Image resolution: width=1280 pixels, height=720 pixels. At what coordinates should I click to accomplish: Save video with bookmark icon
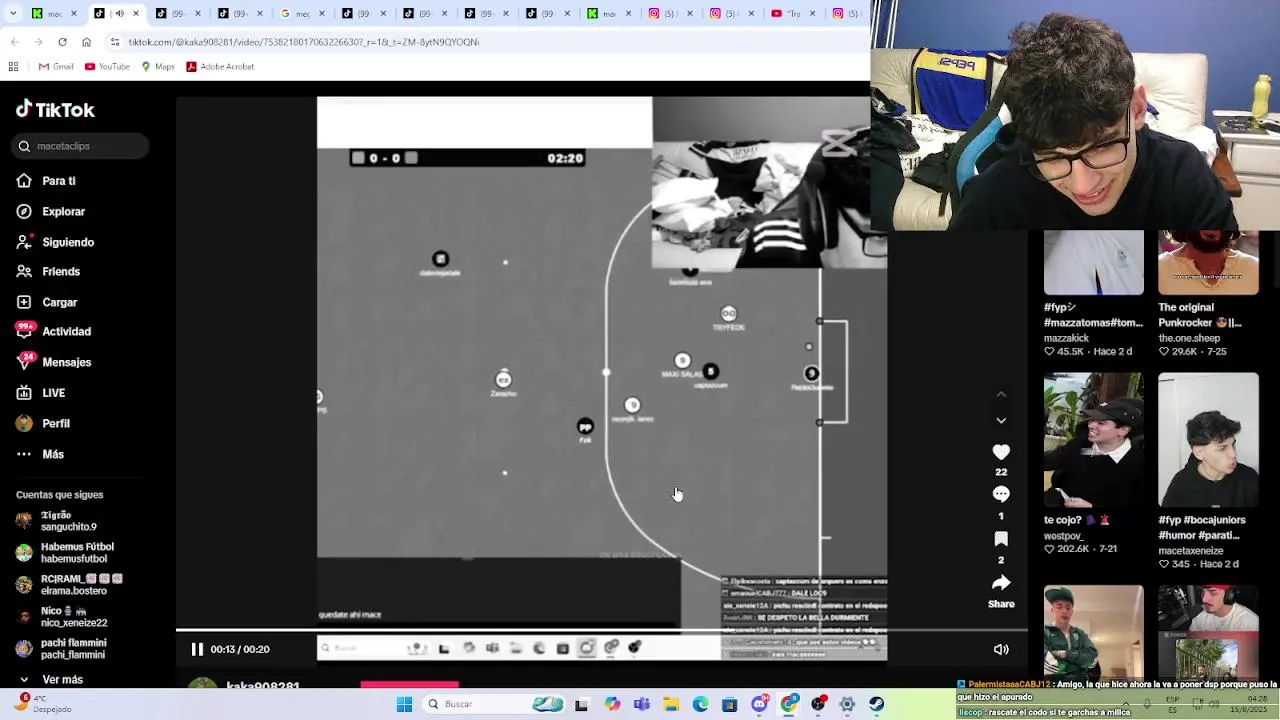point(1001,539)
